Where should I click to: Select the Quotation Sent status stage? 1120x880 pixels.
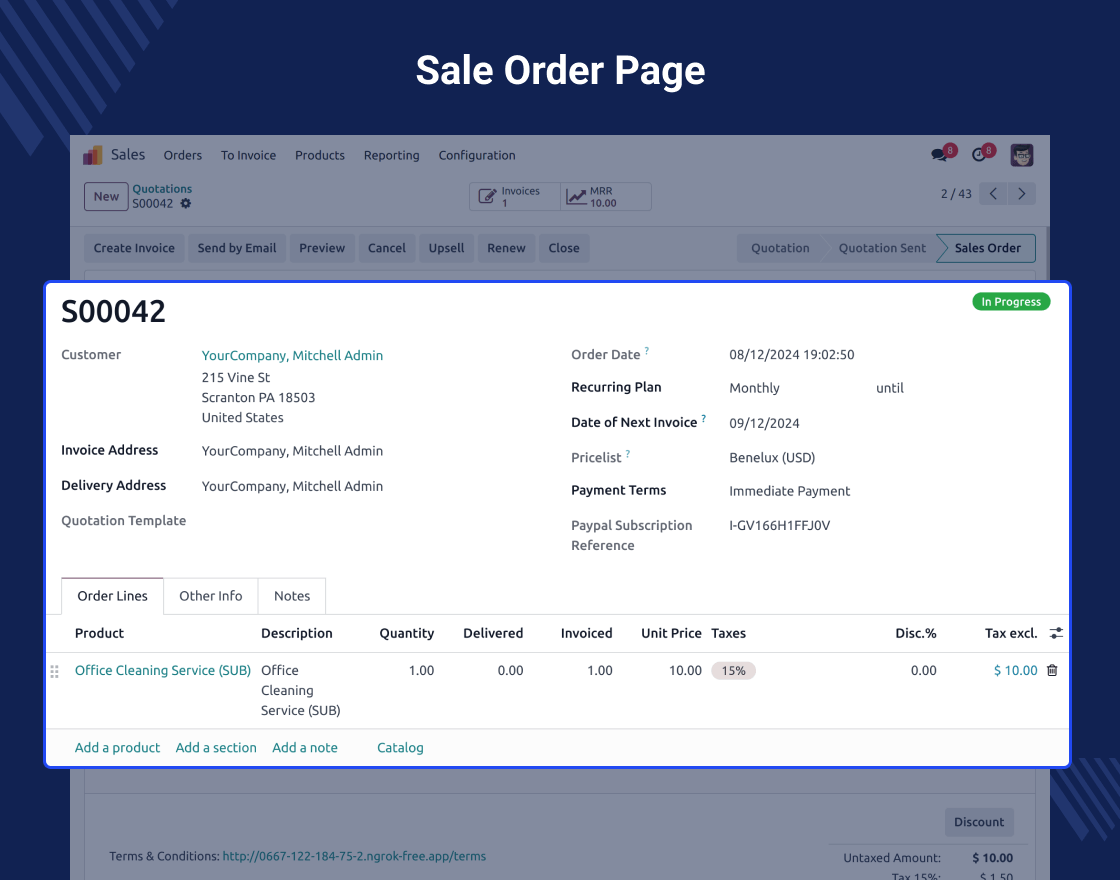[881, 248]
